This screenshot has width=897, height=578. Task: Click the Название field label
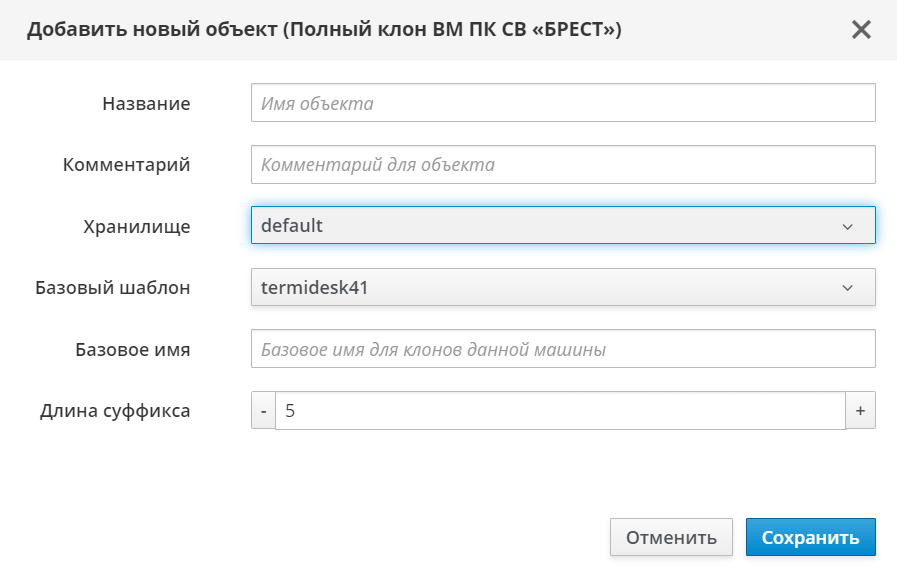tap(146, 104)
